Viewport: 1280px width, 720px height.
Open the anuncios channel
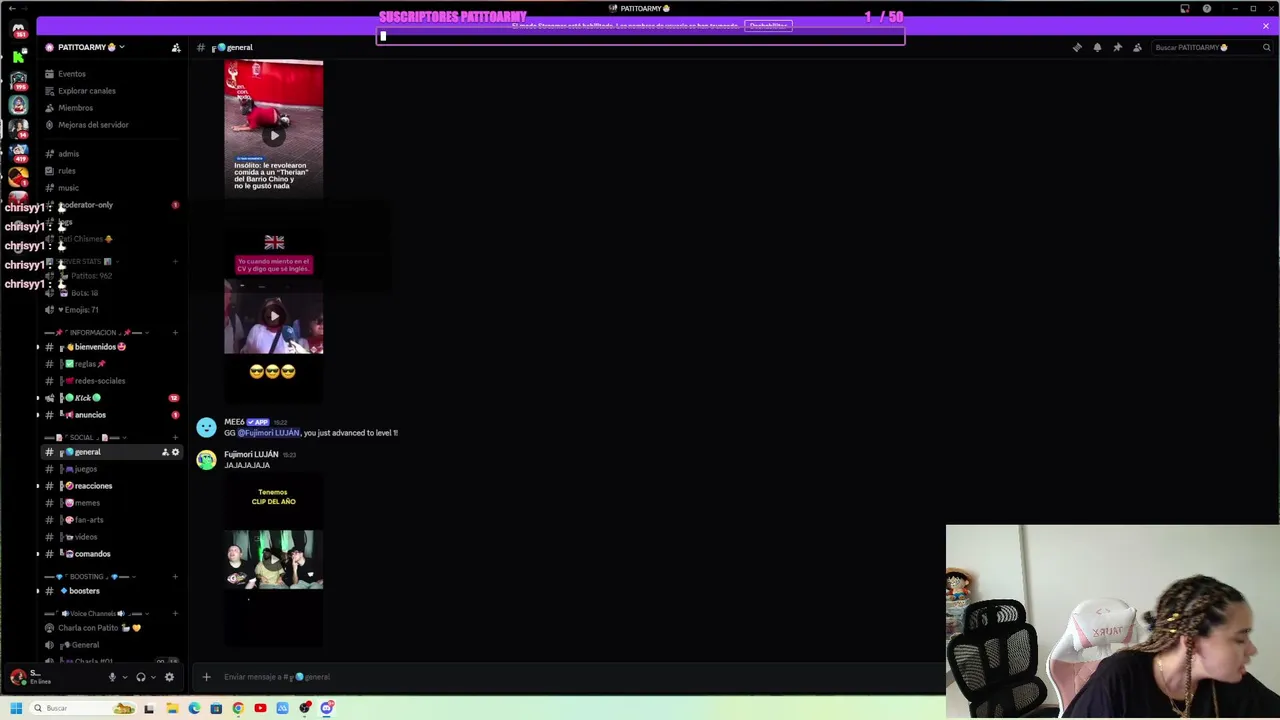[111, 415]
